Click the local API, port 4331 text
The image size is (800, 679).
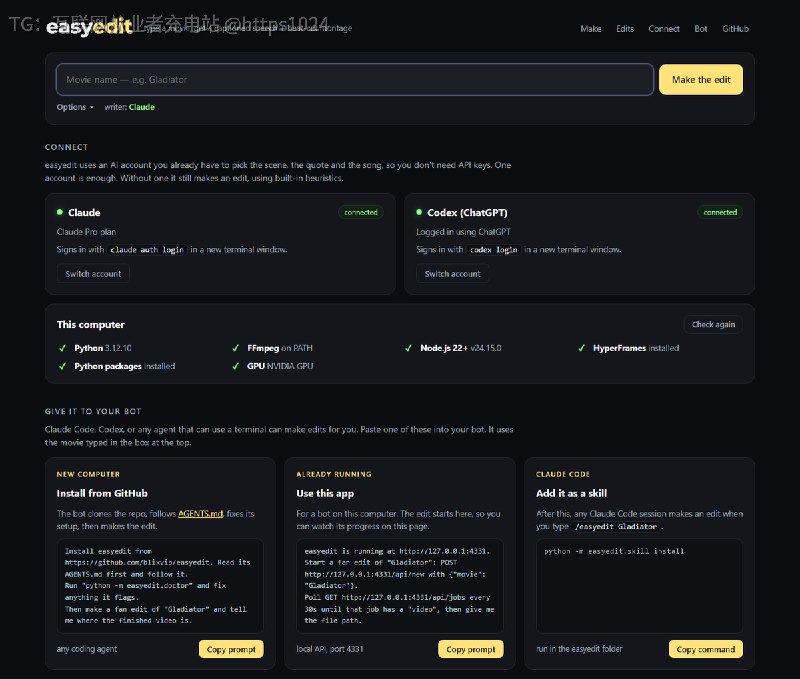pyautogui.click(x=330, y=649)
